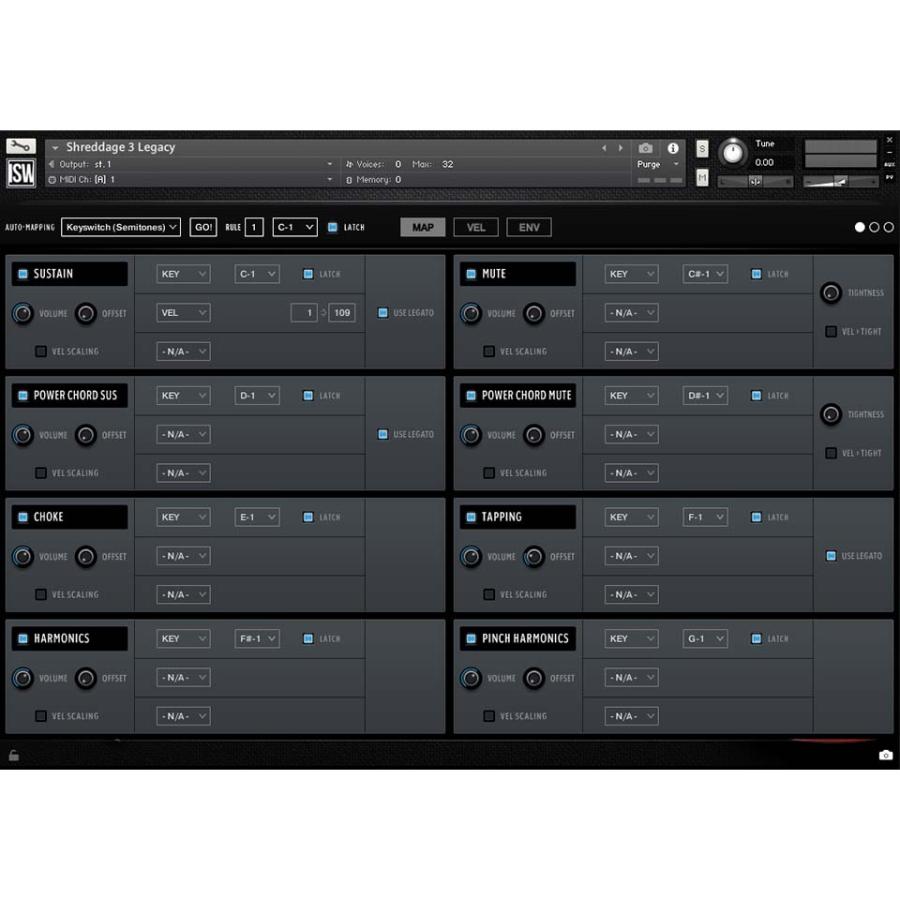Open the Purge menu
This screenshot has width=900, height=900.
click(x=658, y=164)
